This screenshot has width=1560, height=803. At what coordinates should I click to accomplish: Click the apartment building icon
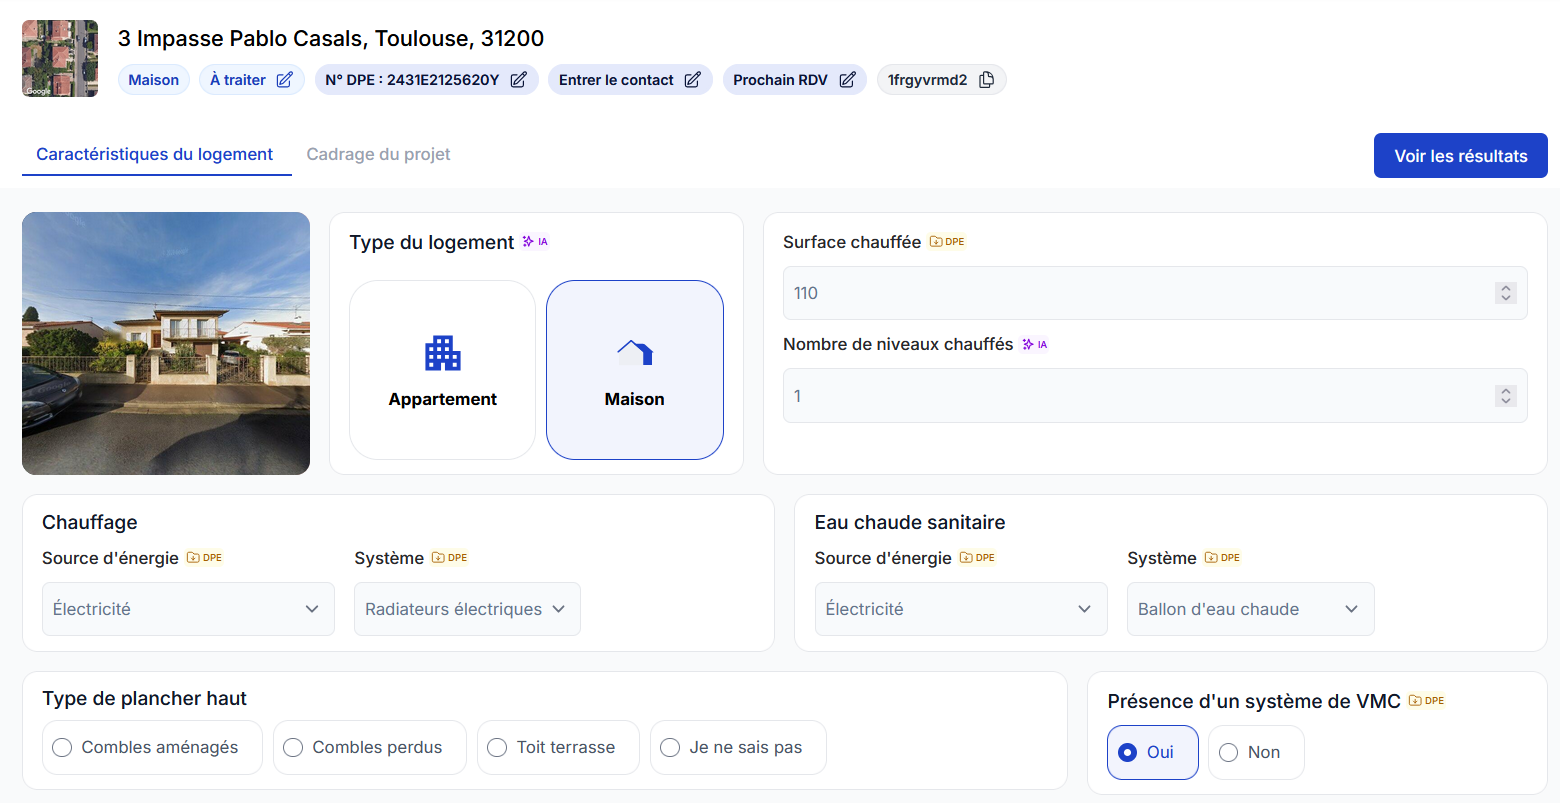click(442, 353)
